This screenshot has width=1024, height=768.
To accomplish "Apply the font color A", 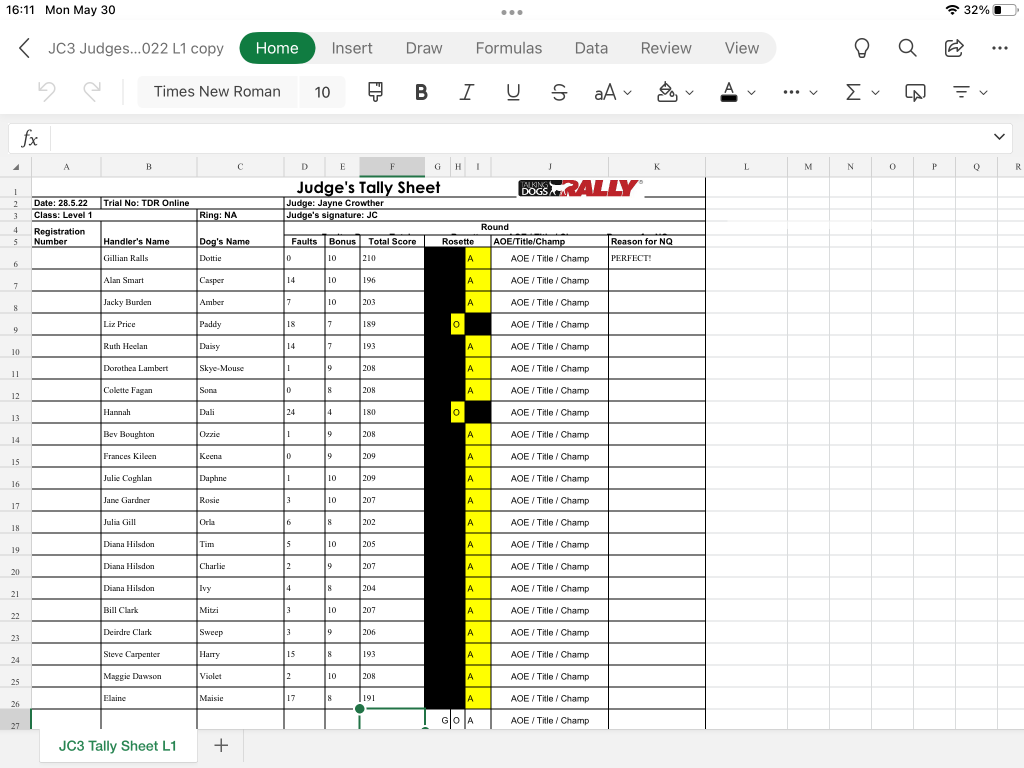I will pyautogui.click(x=729, y=92).
